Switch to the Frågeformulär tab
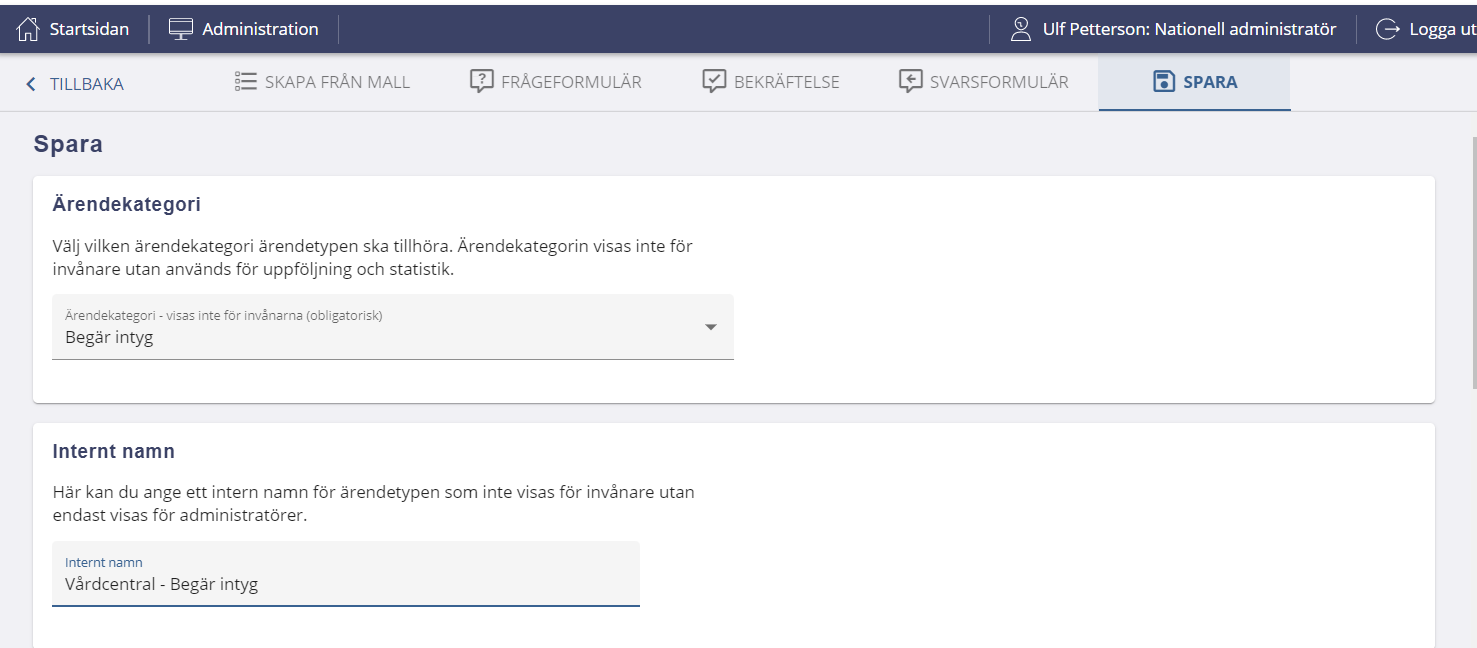Image resolution: width=1477 pixels, height=648 pixels. coord(571,82)
